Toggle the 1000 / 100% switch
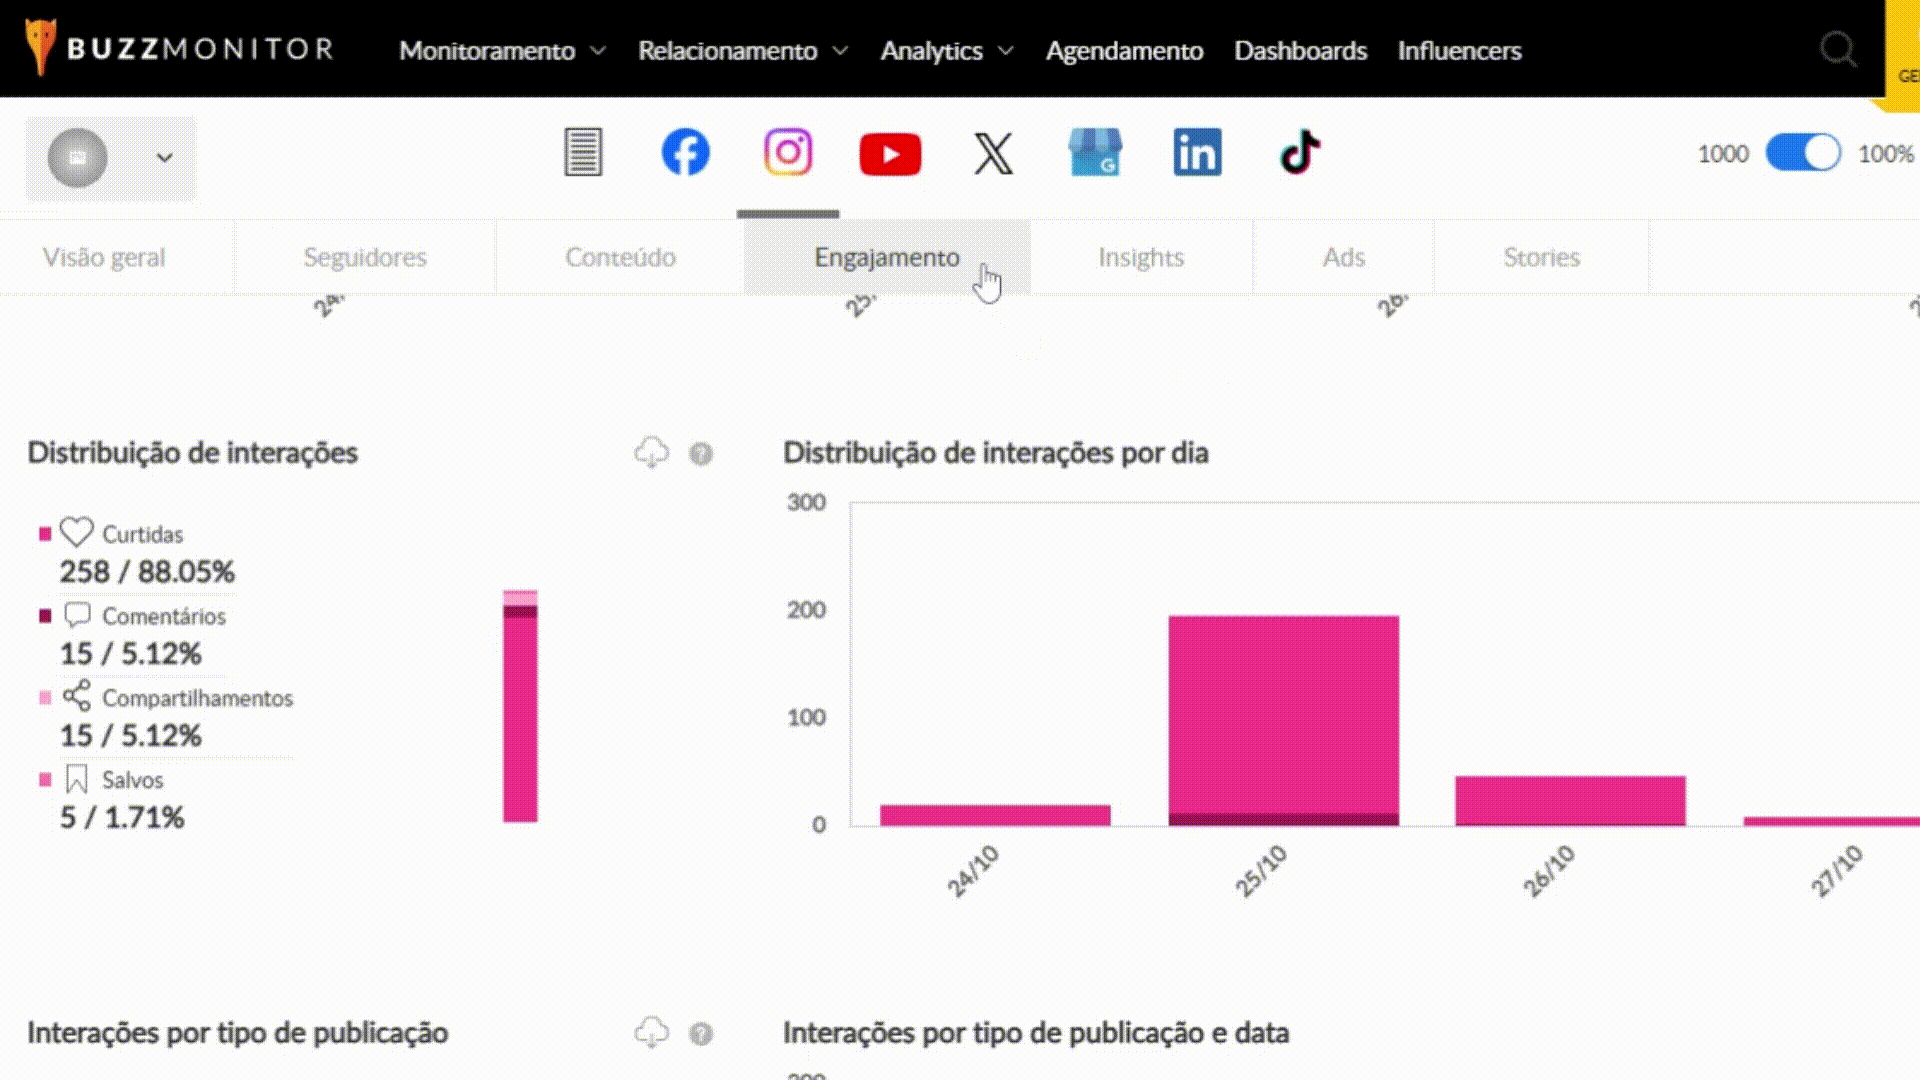Image resolution: width=1920 pixels, height=1080 pixels. (x=1802, y=153)
